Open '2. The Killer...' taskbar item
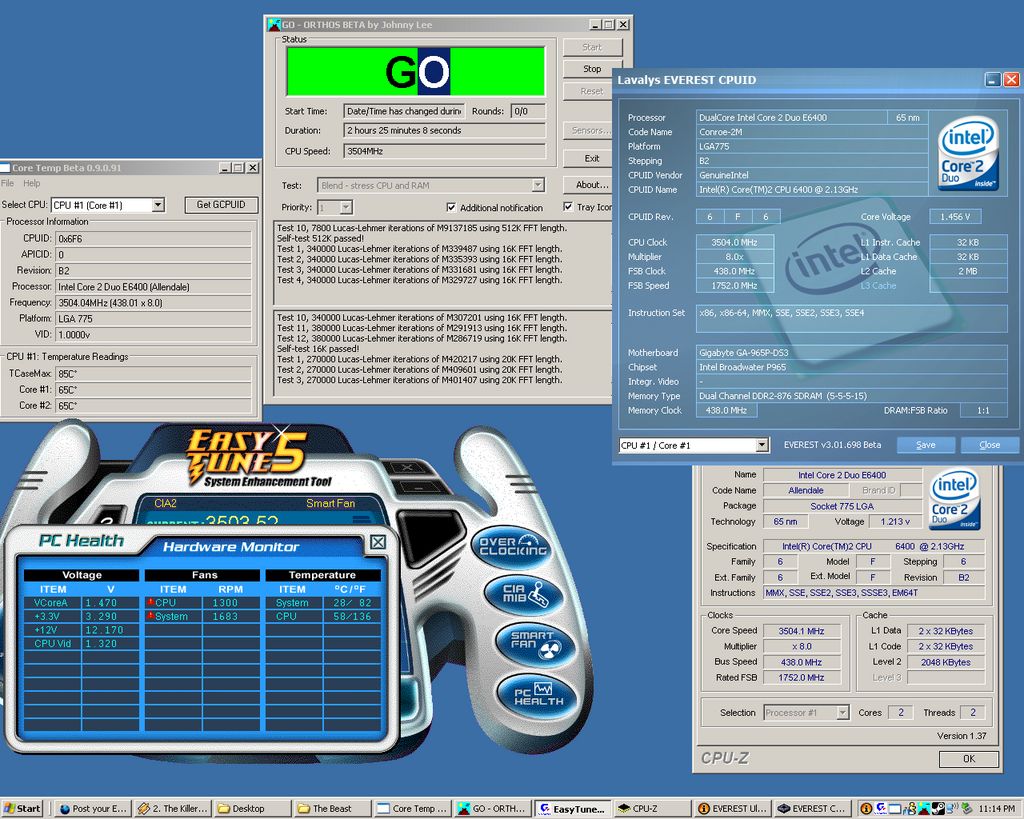Screen dimensions: 1024x819 (173, 809)
